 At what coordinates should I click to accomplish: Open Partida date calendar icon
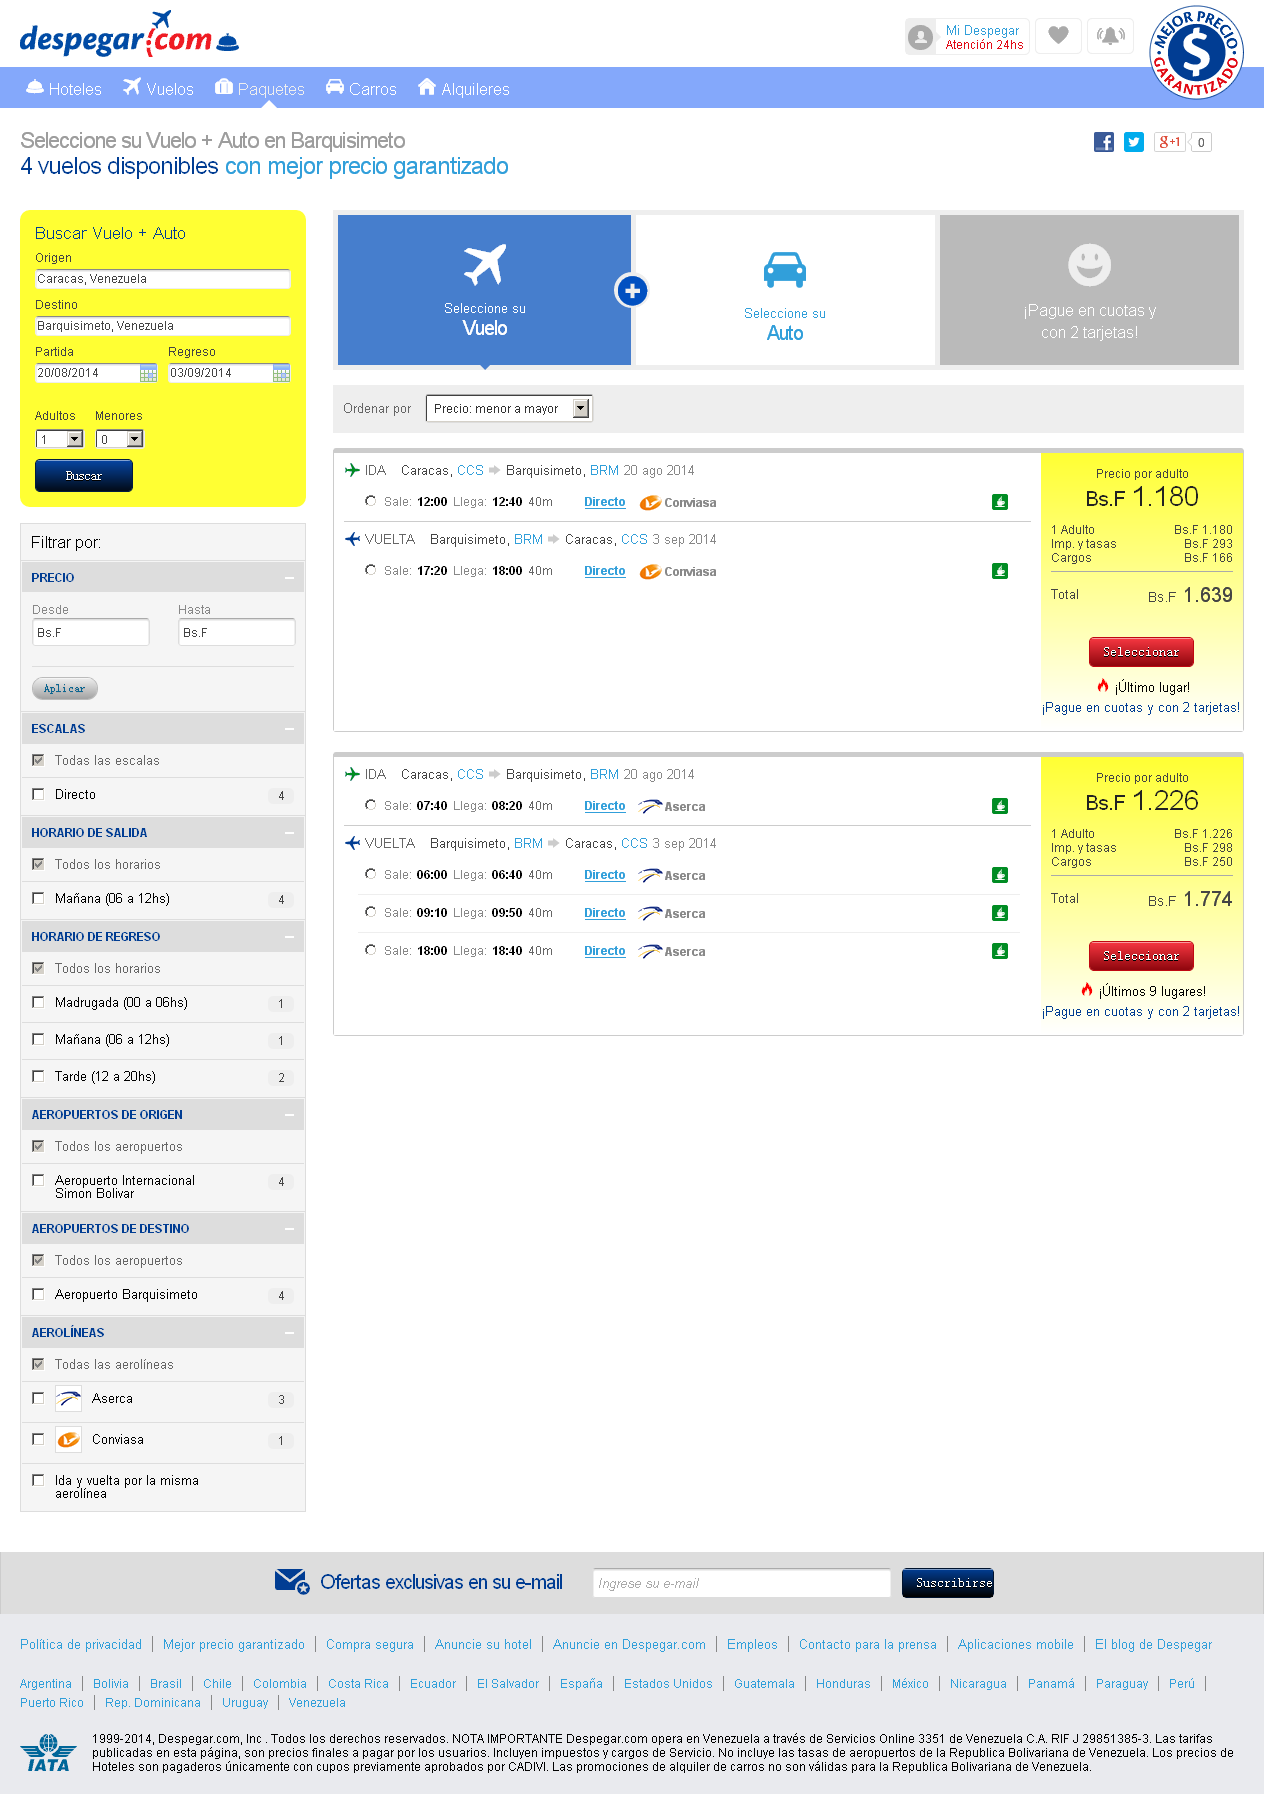pos(148,373)
